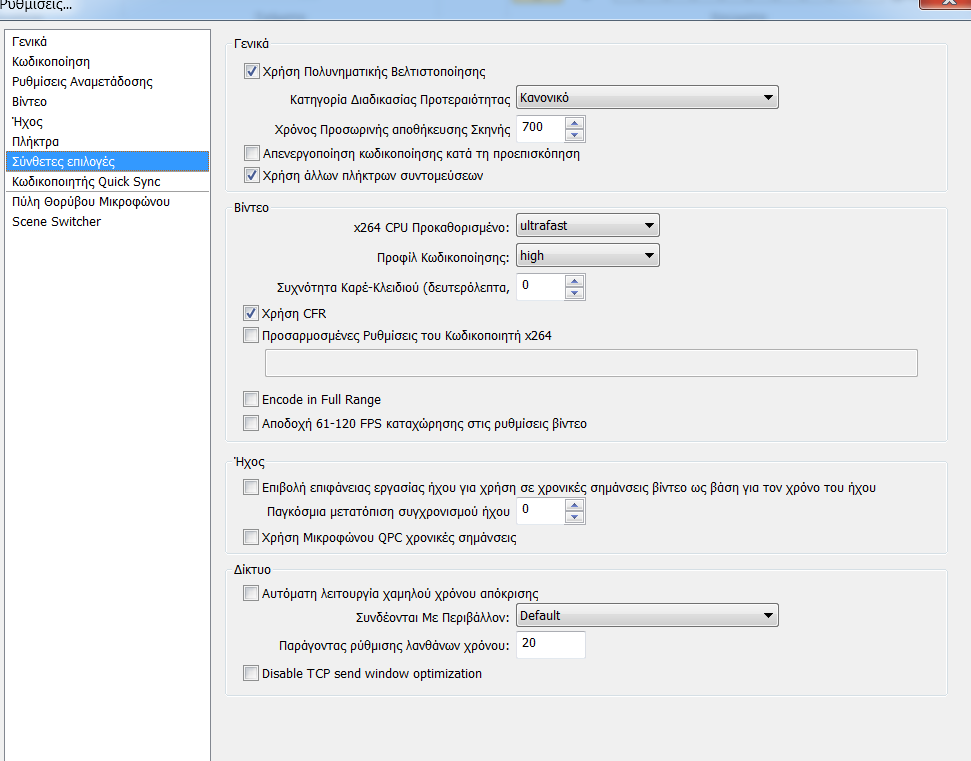The height and width of the screenshot is (761, 971).
Task: Toggle Χρήση Πολυνηματικής Βελτιστοποίησης checkbox
Action: 251,71
